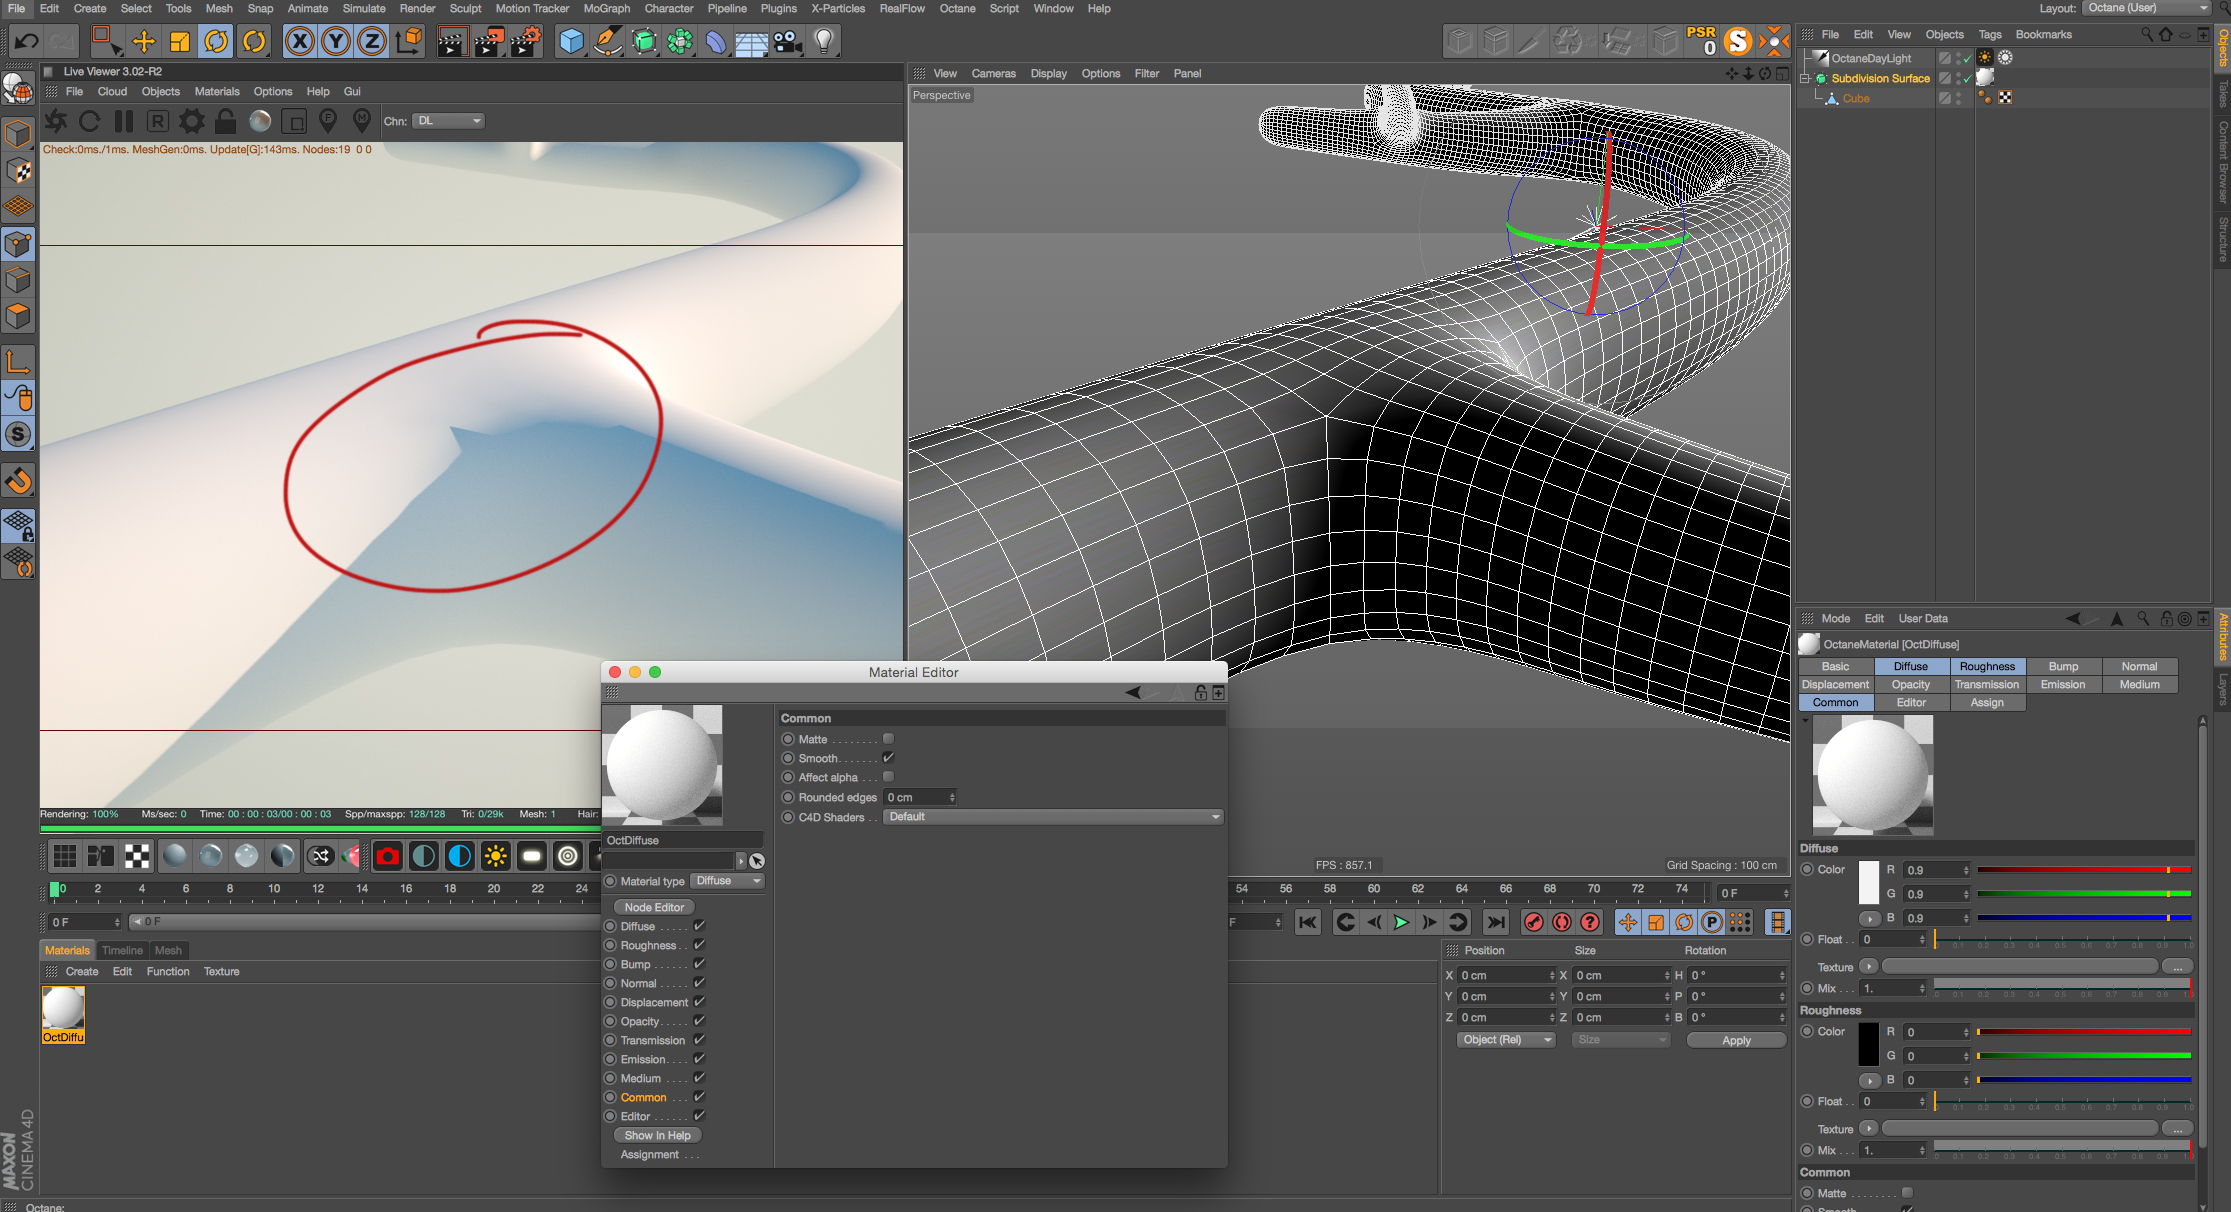Screen dimensions: 2231x1212
Task: Click the Scale tool icon
Action: point(180,42)
